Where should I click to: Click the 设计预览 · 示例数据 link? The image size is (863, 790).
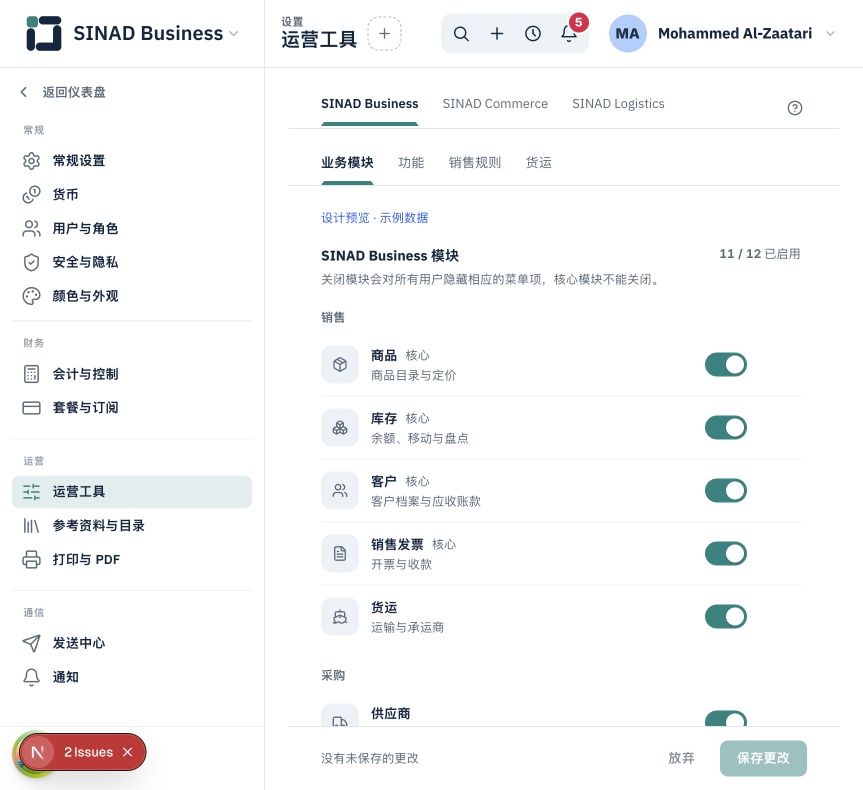(x=374, y=218)
